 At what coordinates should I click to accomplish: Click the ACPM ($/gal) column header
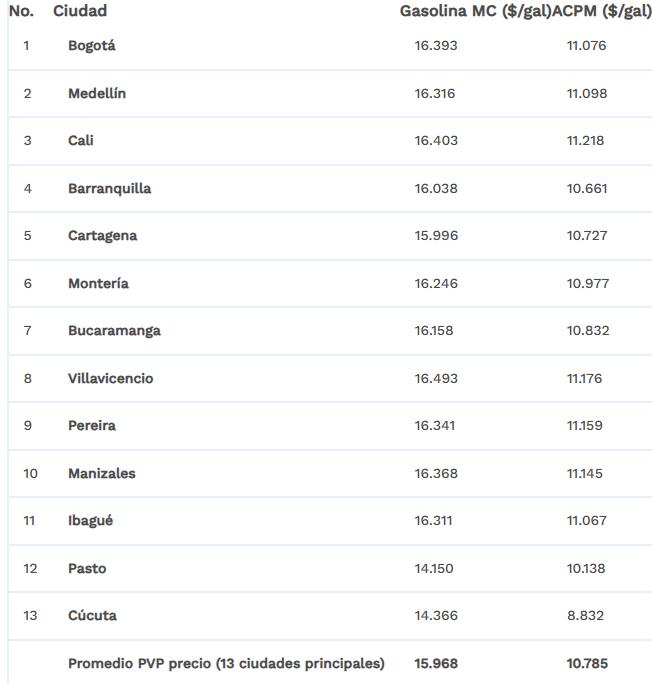pyautogui.click(x=602, y=11)
